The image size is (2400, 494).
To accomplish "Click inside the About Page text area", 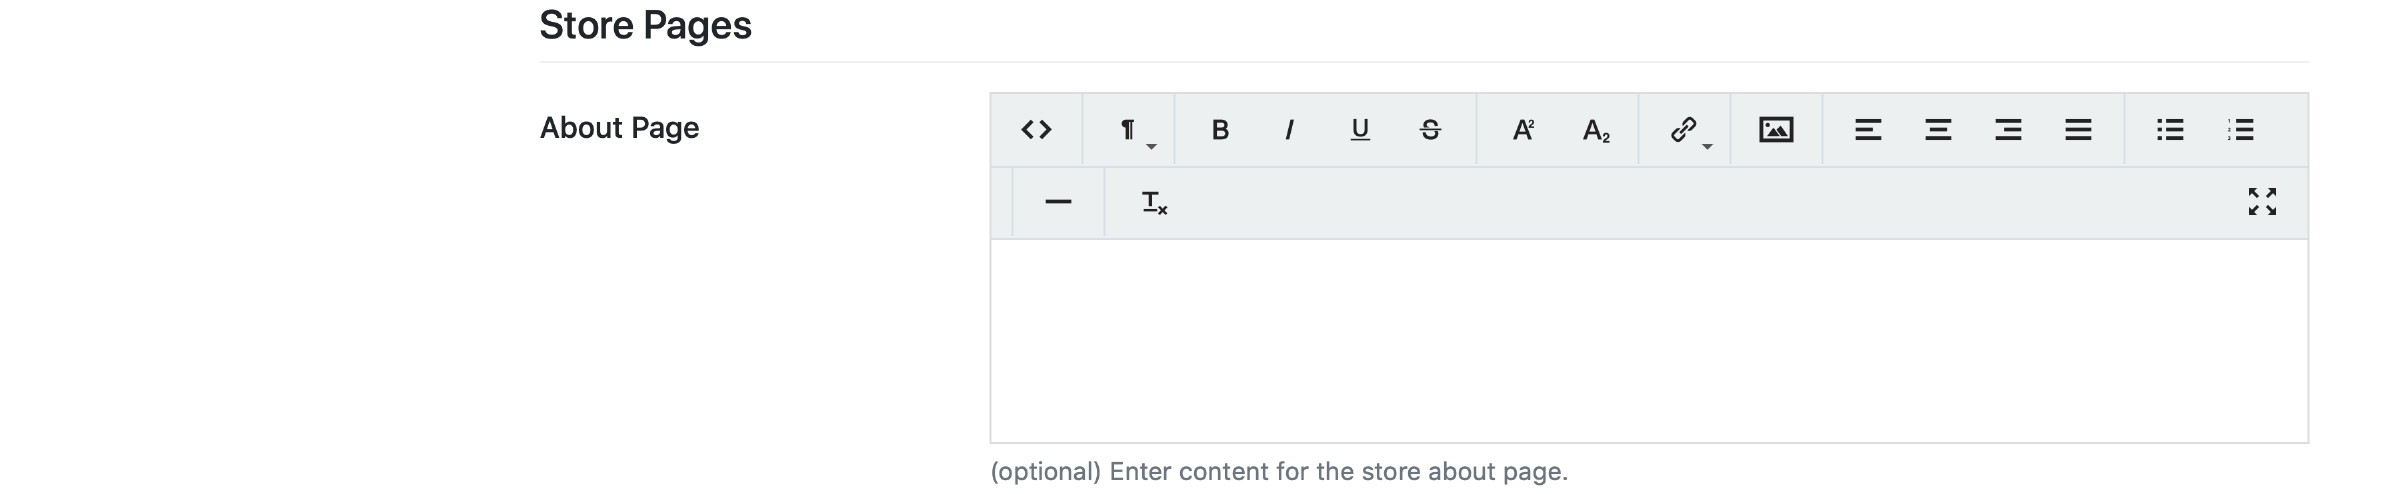I will pos(1648,340).
